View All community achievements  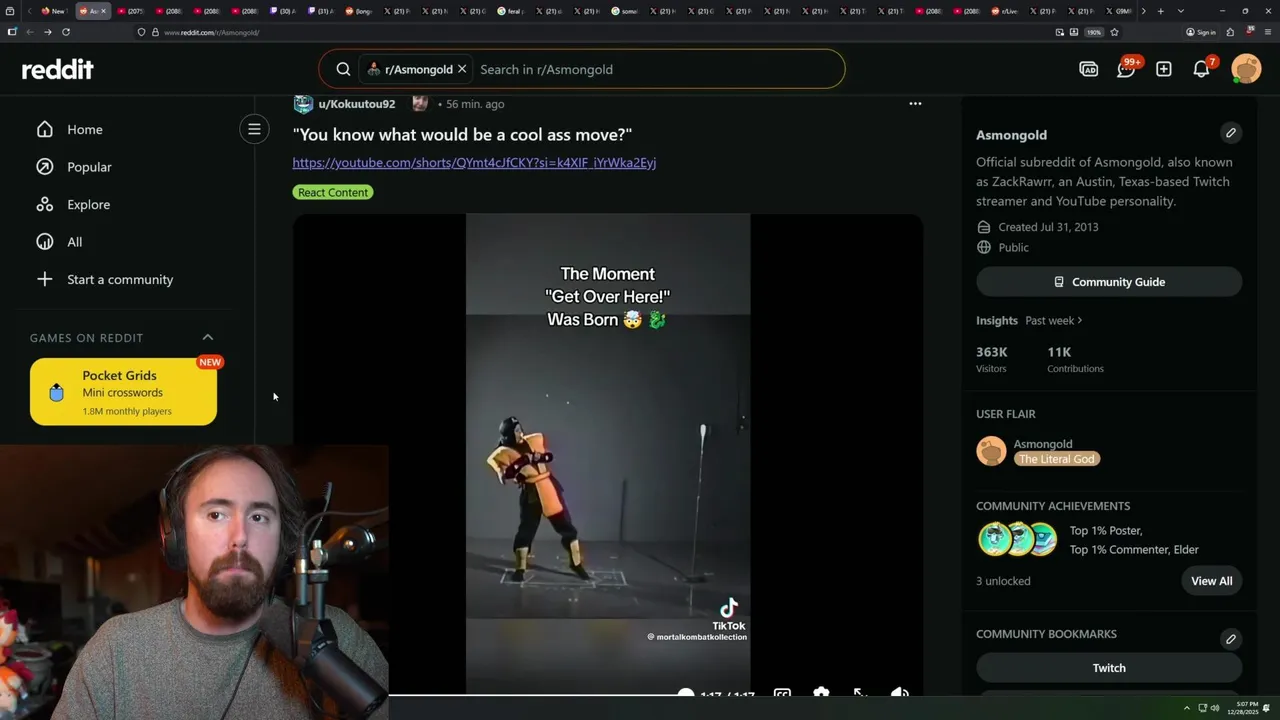1211,581
